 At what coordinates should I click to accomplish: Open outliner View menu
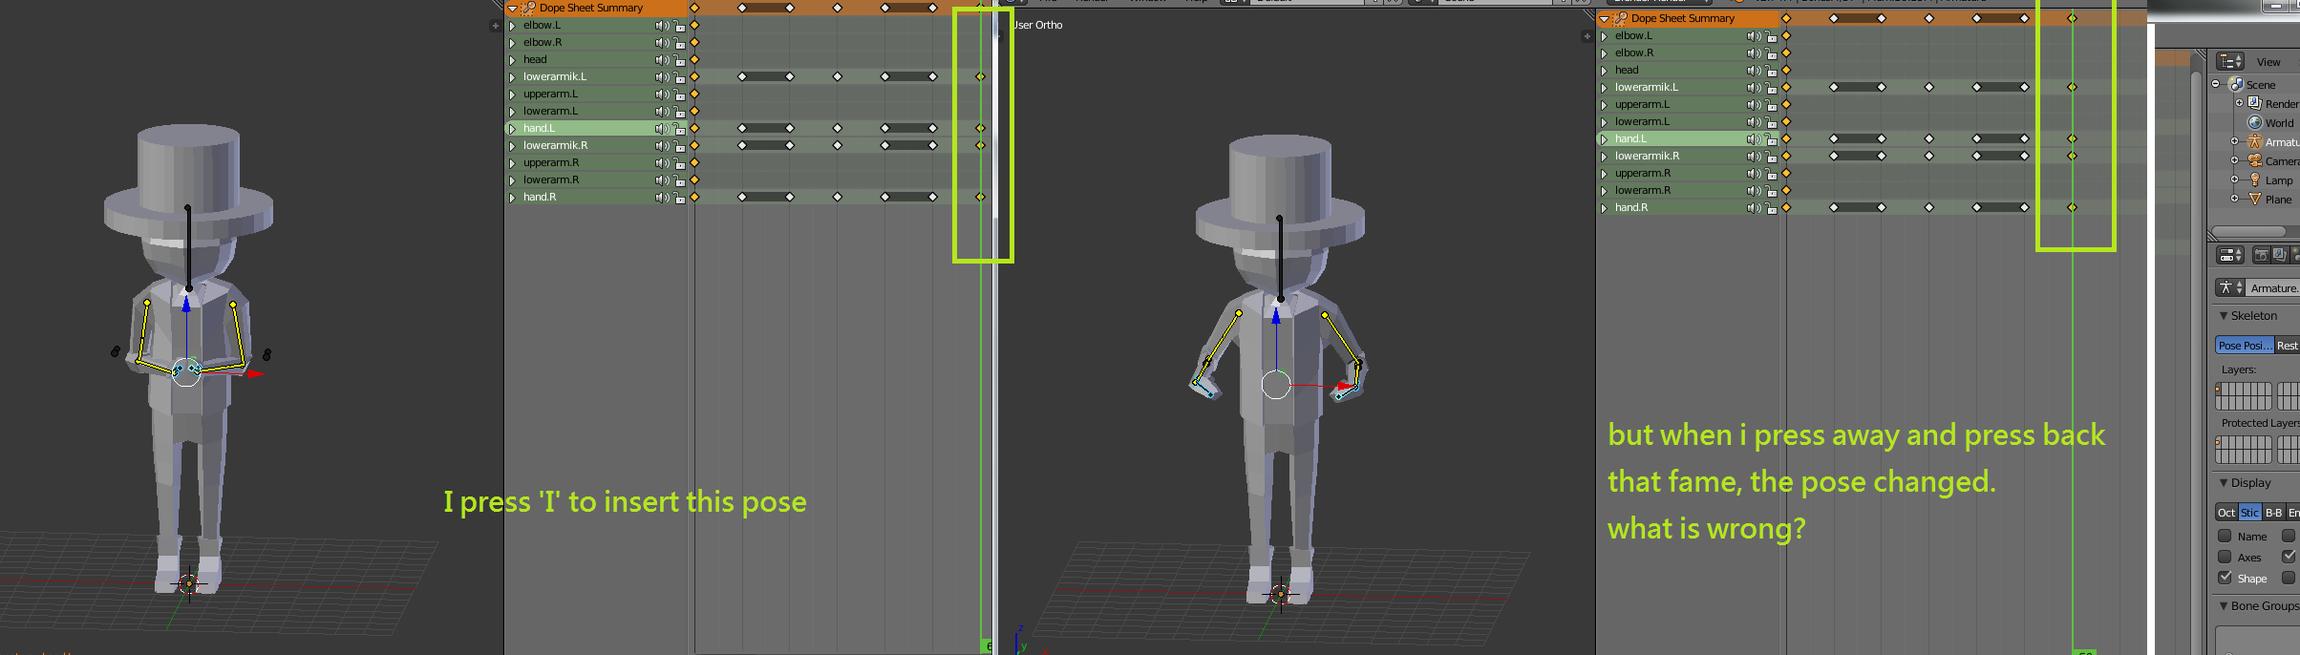coord(2268,62)
